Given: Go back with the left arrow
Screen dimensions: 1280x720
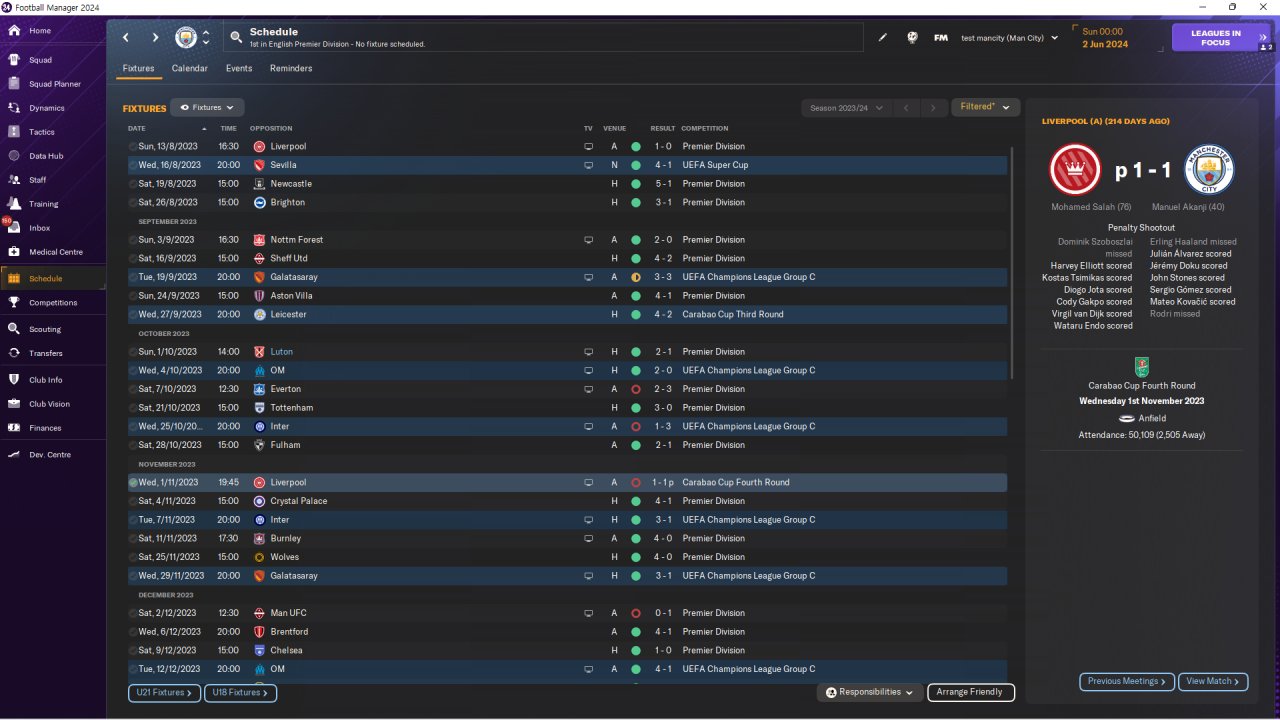Looking at the screenshot, I should (x=126, y=38).
